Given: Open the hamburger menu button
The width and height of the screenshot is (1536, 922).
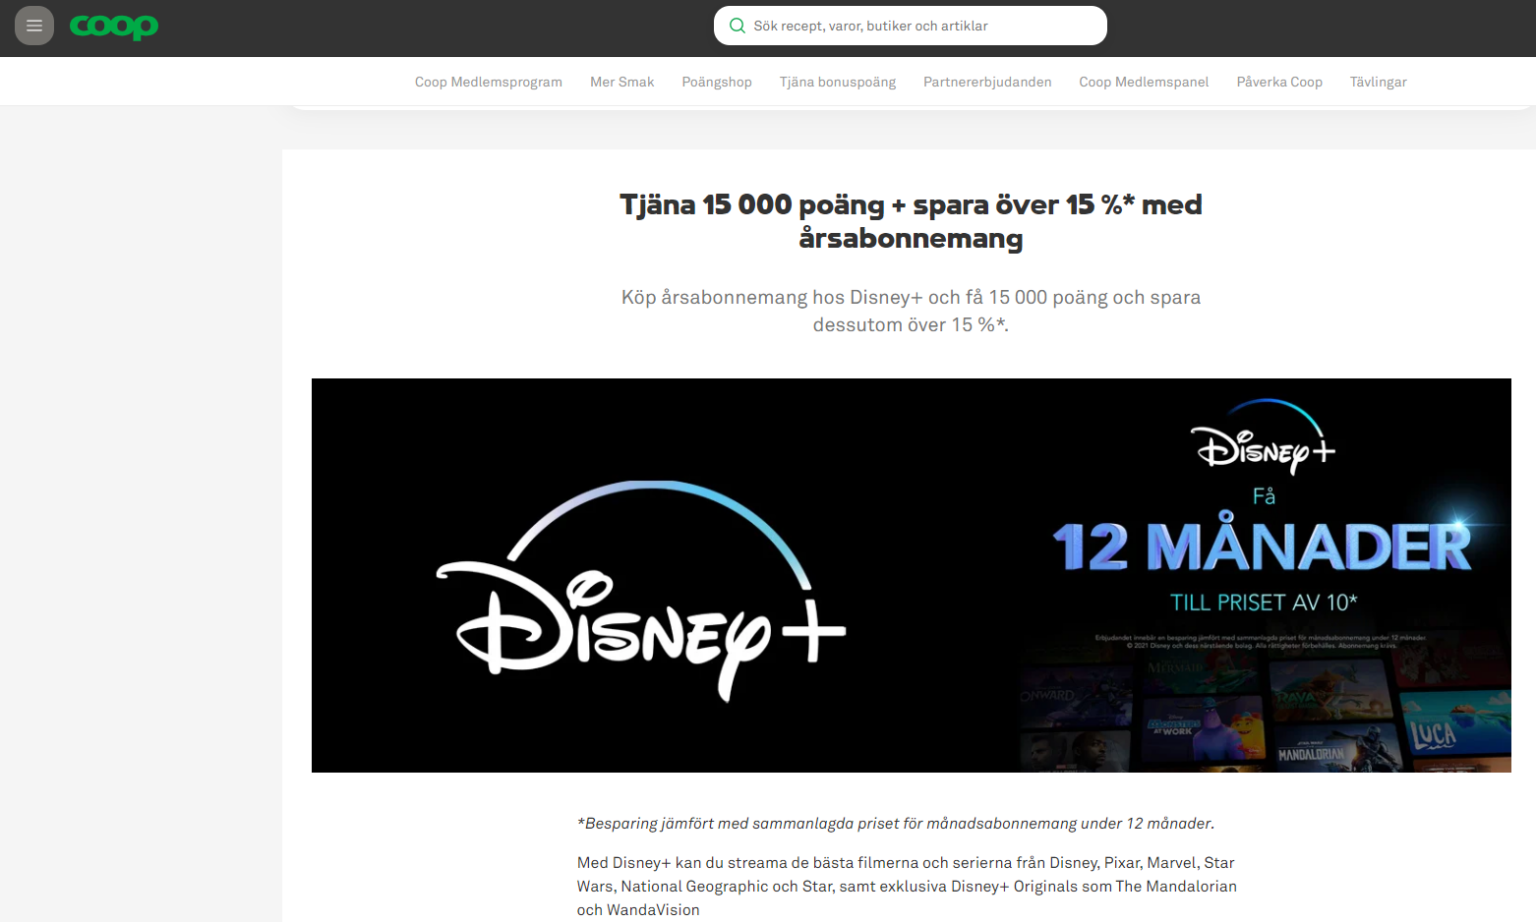Looking at the screenshot, I should pos(34,26).
